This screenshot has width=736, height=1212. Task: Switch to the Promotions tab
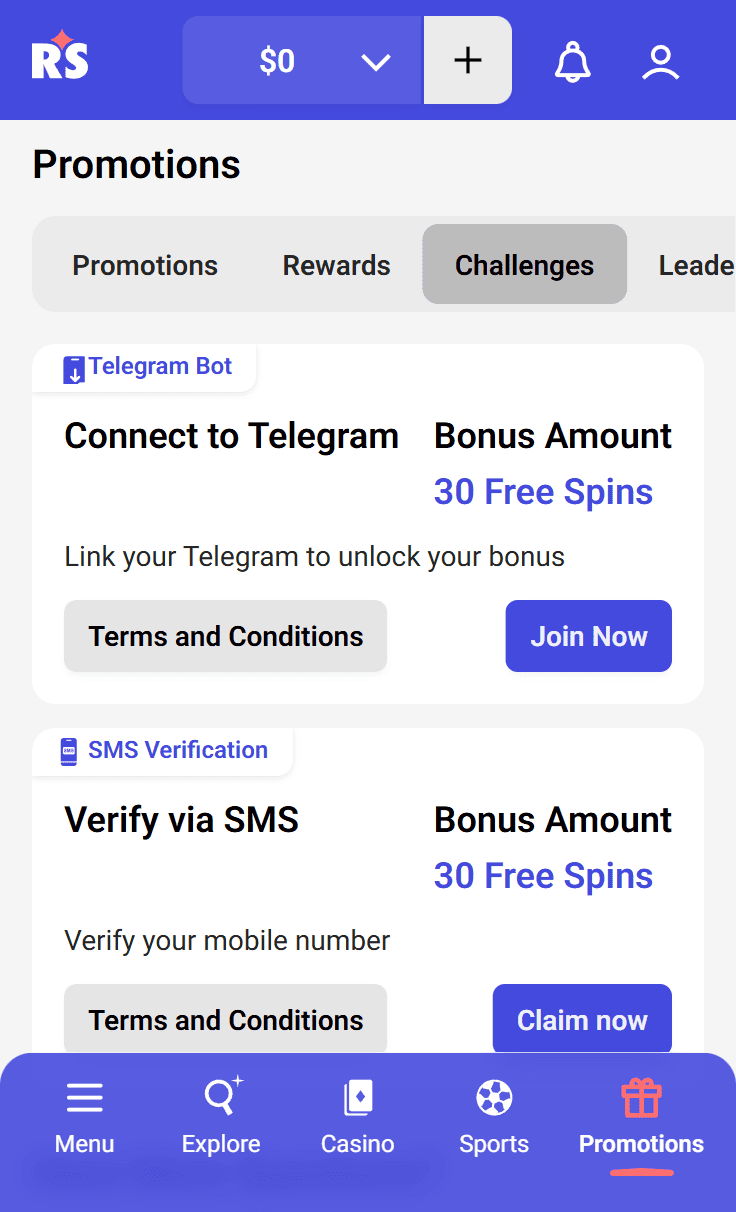pyautogui.click(x=145, y=265)
